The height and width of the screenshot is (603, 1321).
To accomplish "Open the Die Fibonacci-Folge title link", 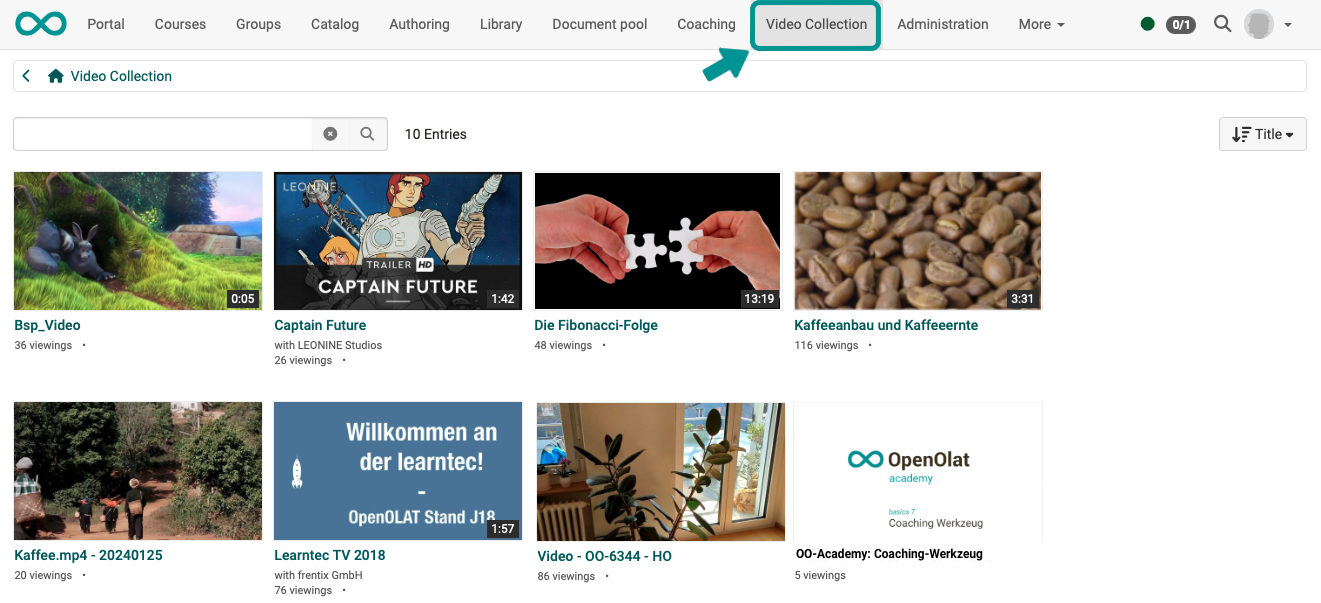I will coord(596,325).
